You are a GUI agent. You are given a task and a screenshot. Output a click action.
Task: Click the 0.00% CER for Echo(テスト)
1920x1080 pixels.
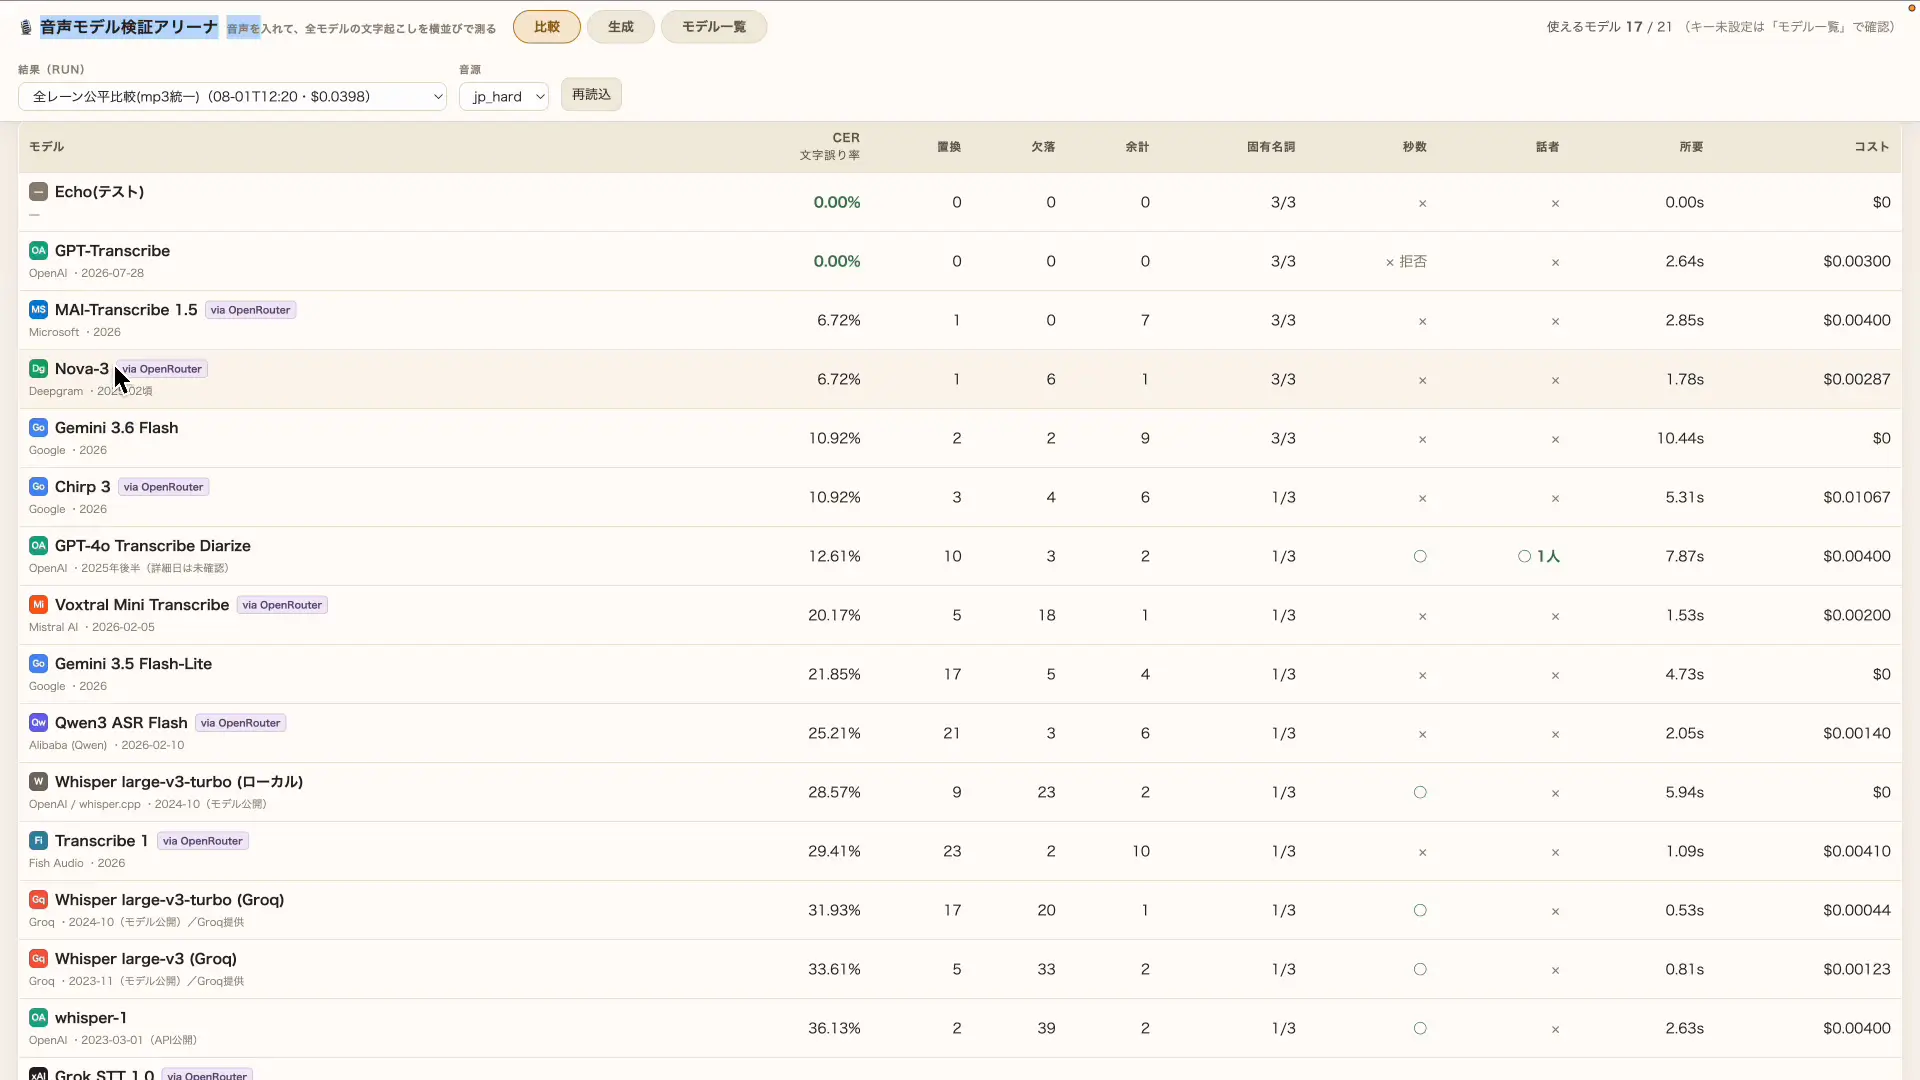coord(837,202)
